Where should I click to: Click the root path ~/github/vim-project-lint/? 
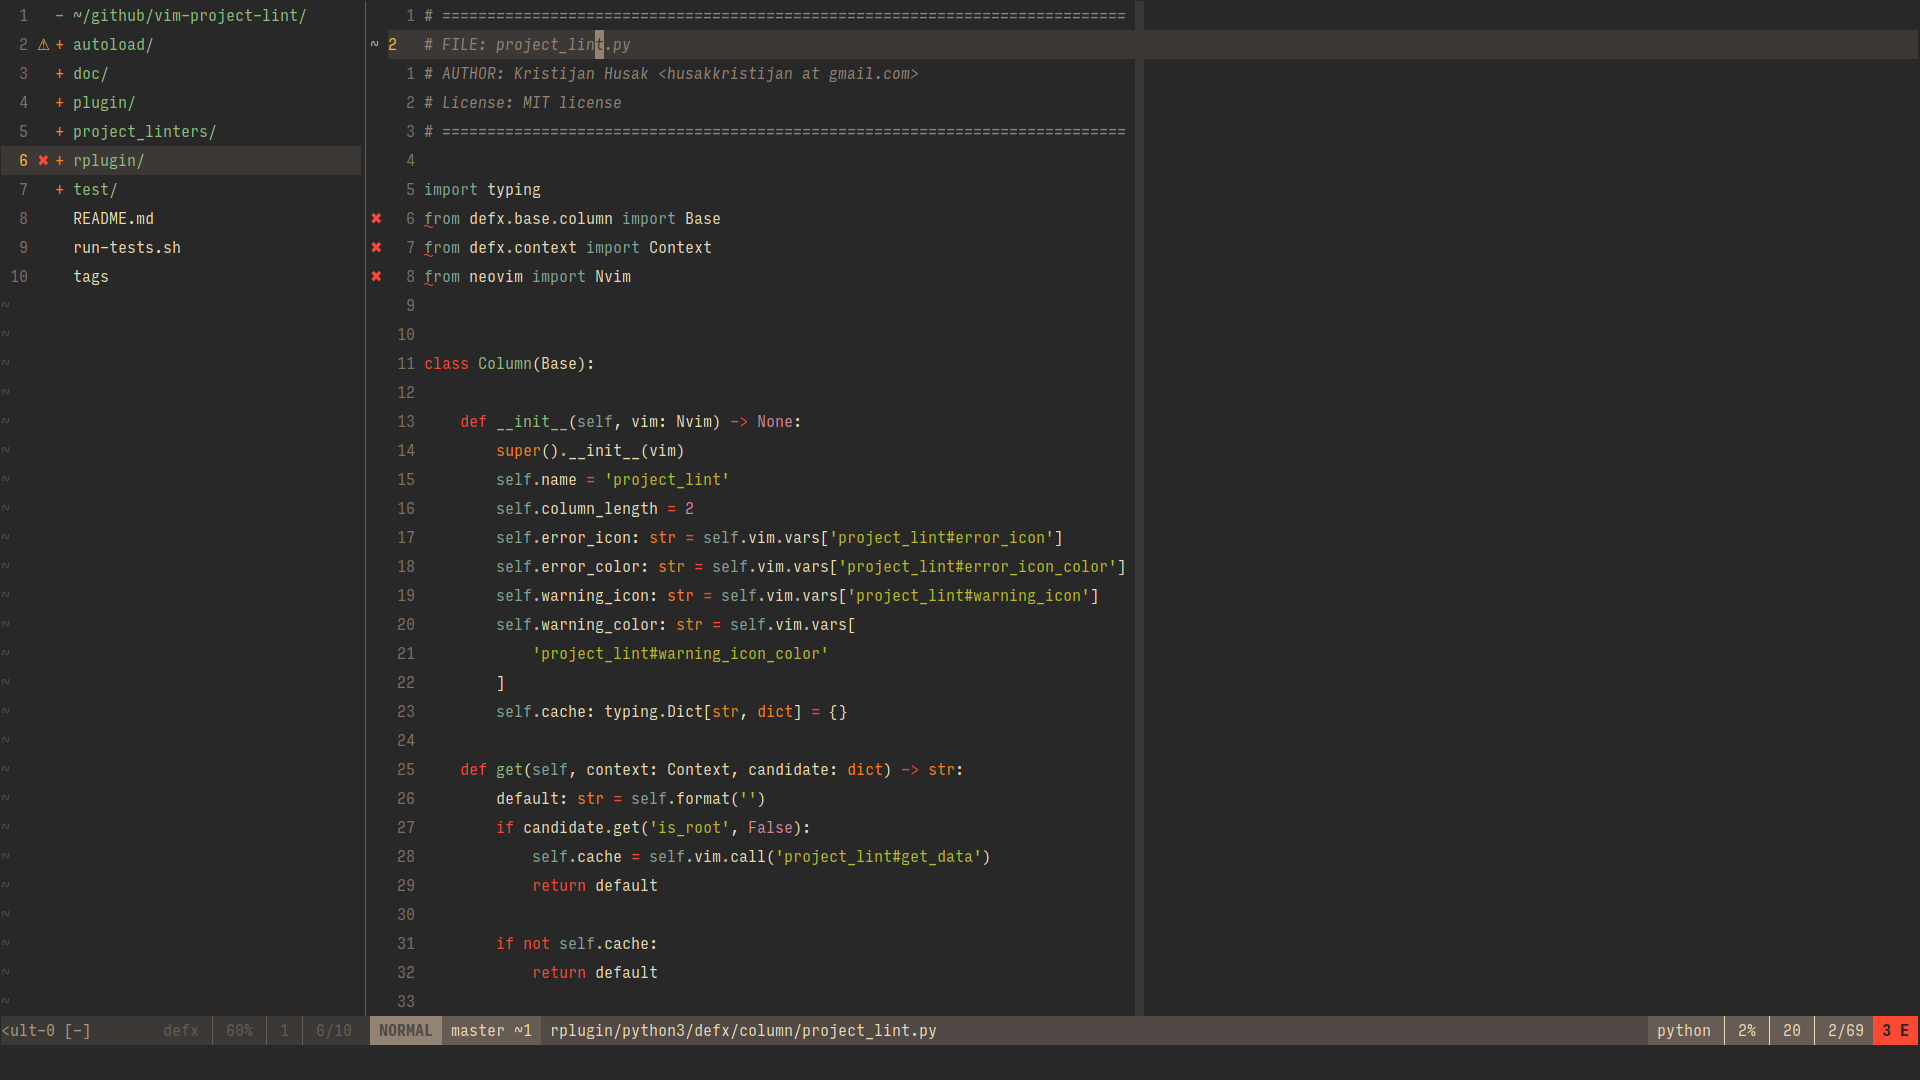[190, 16]
